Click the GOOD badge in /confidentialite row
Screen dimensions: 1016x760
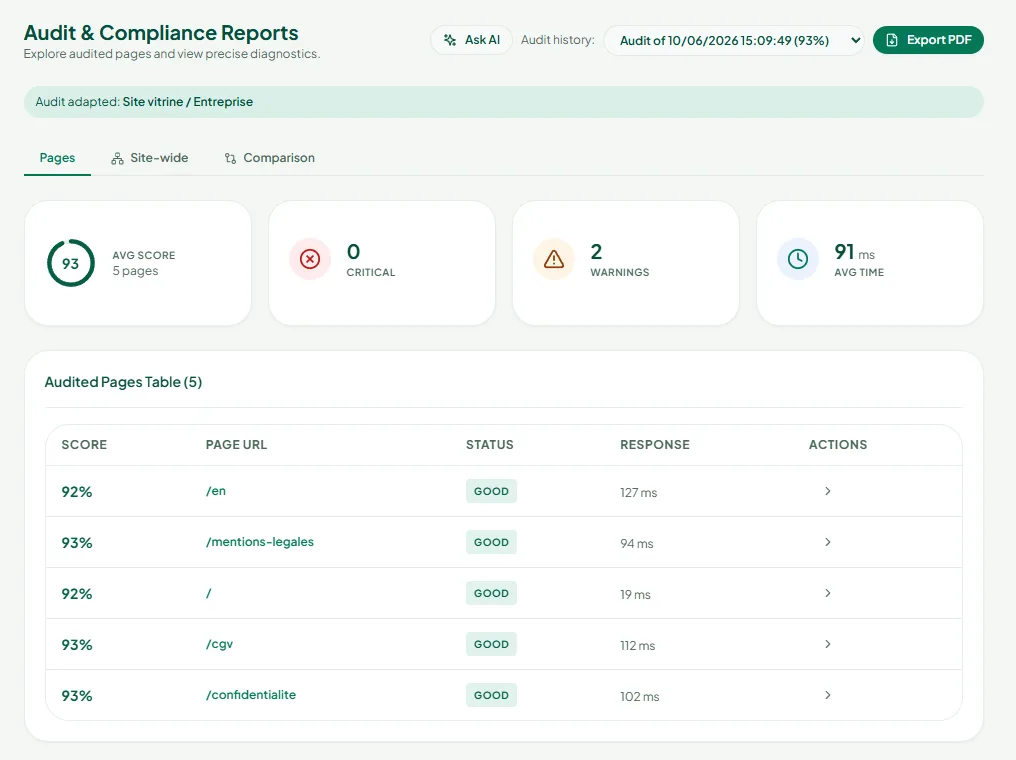click(491, 695)
